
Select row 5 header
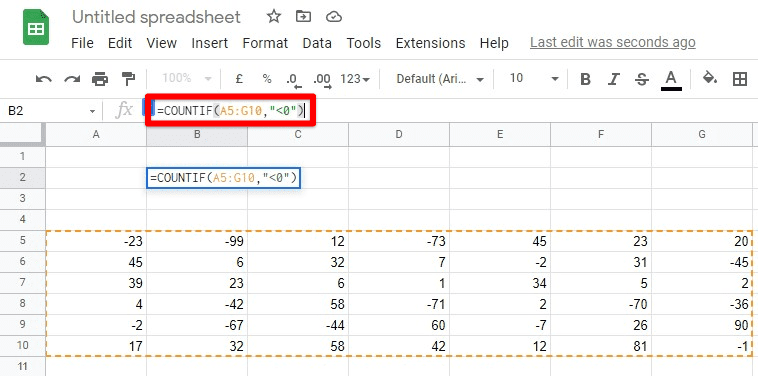point(22,241)
